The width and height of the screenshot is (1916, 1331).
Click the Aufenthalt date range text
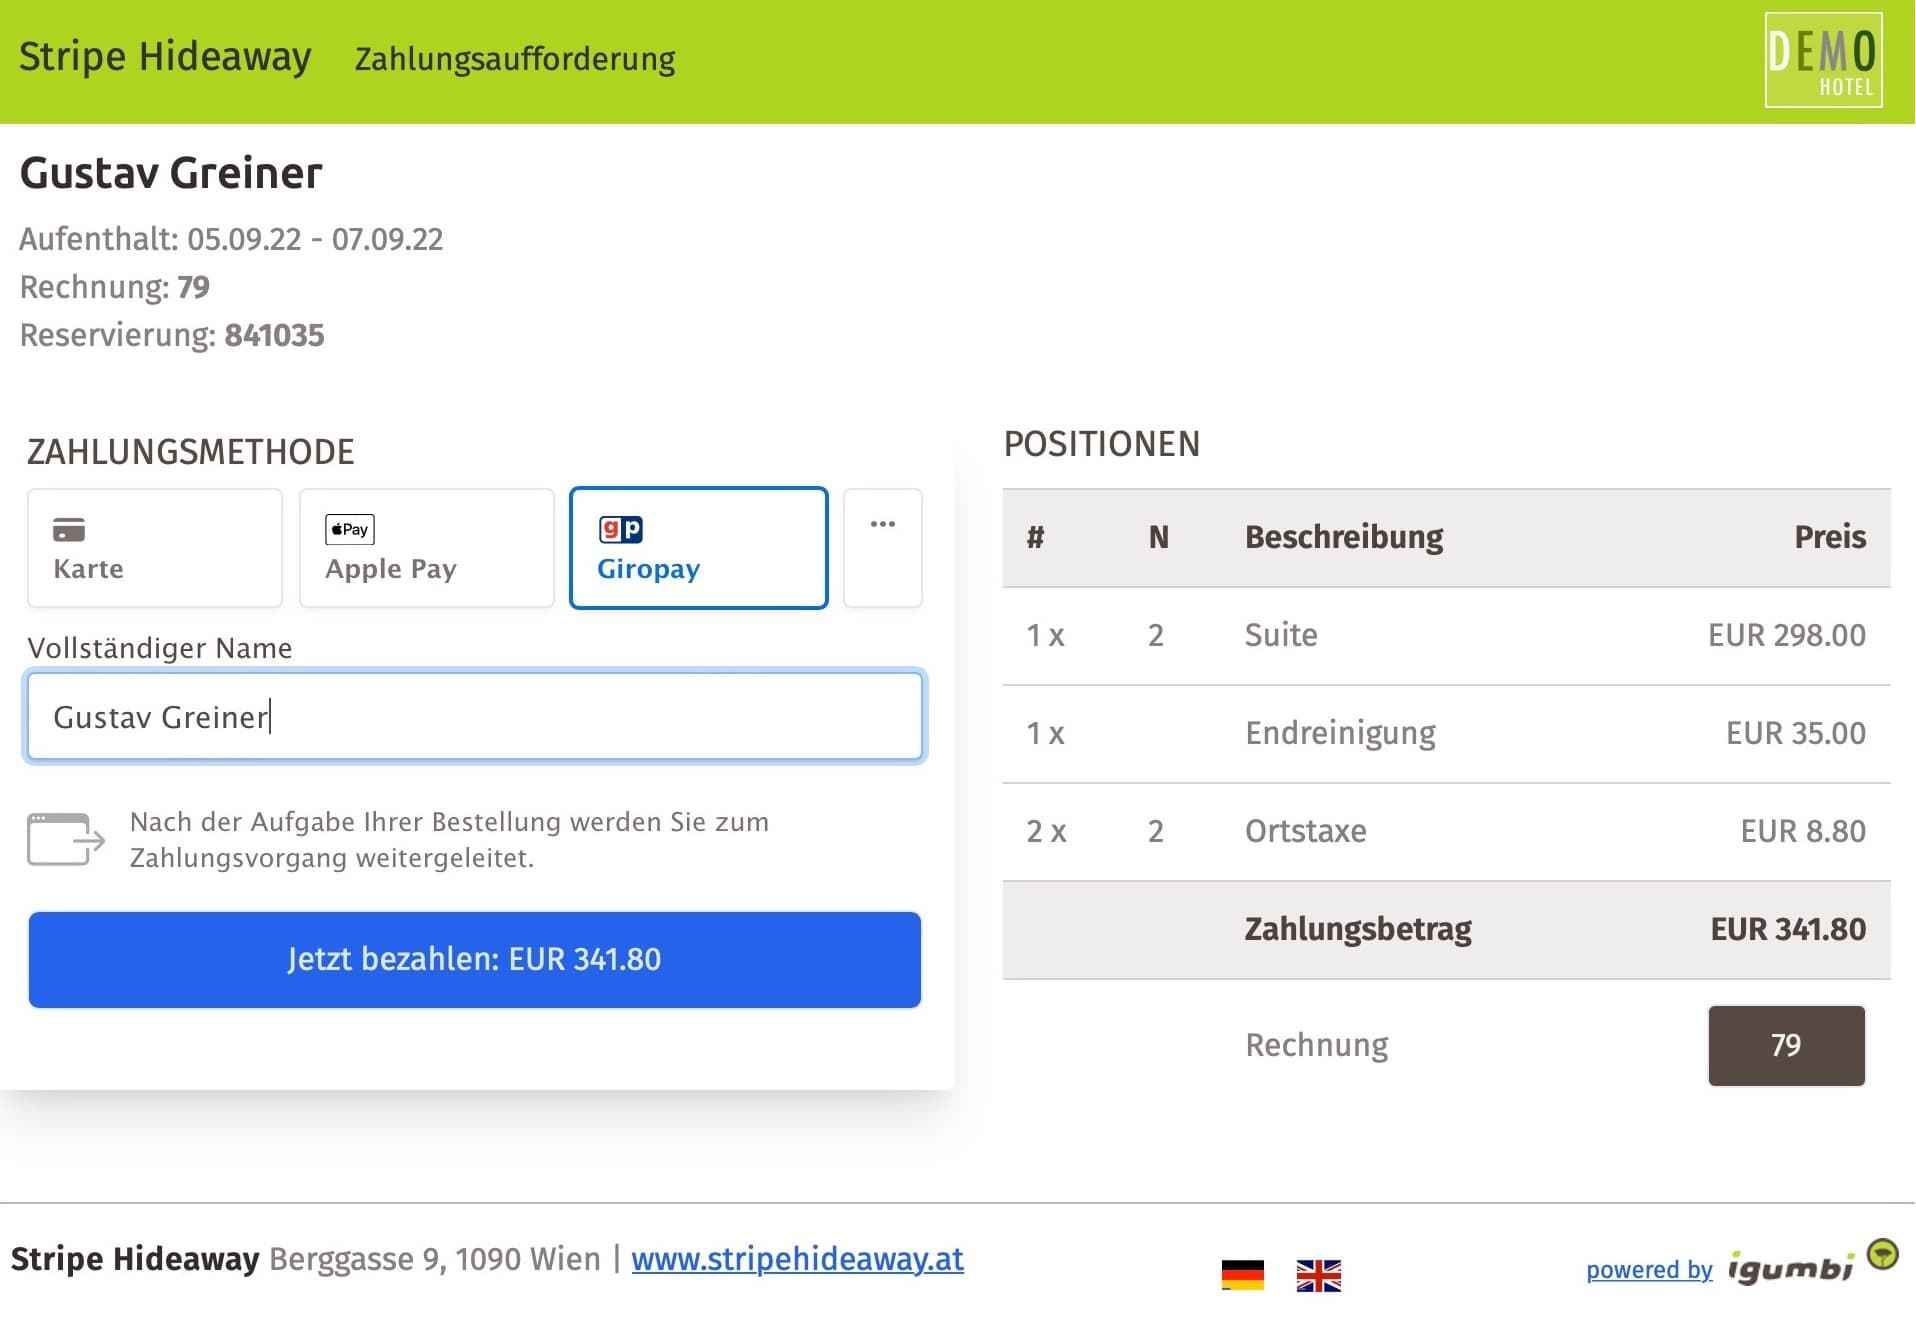[231, 239]
